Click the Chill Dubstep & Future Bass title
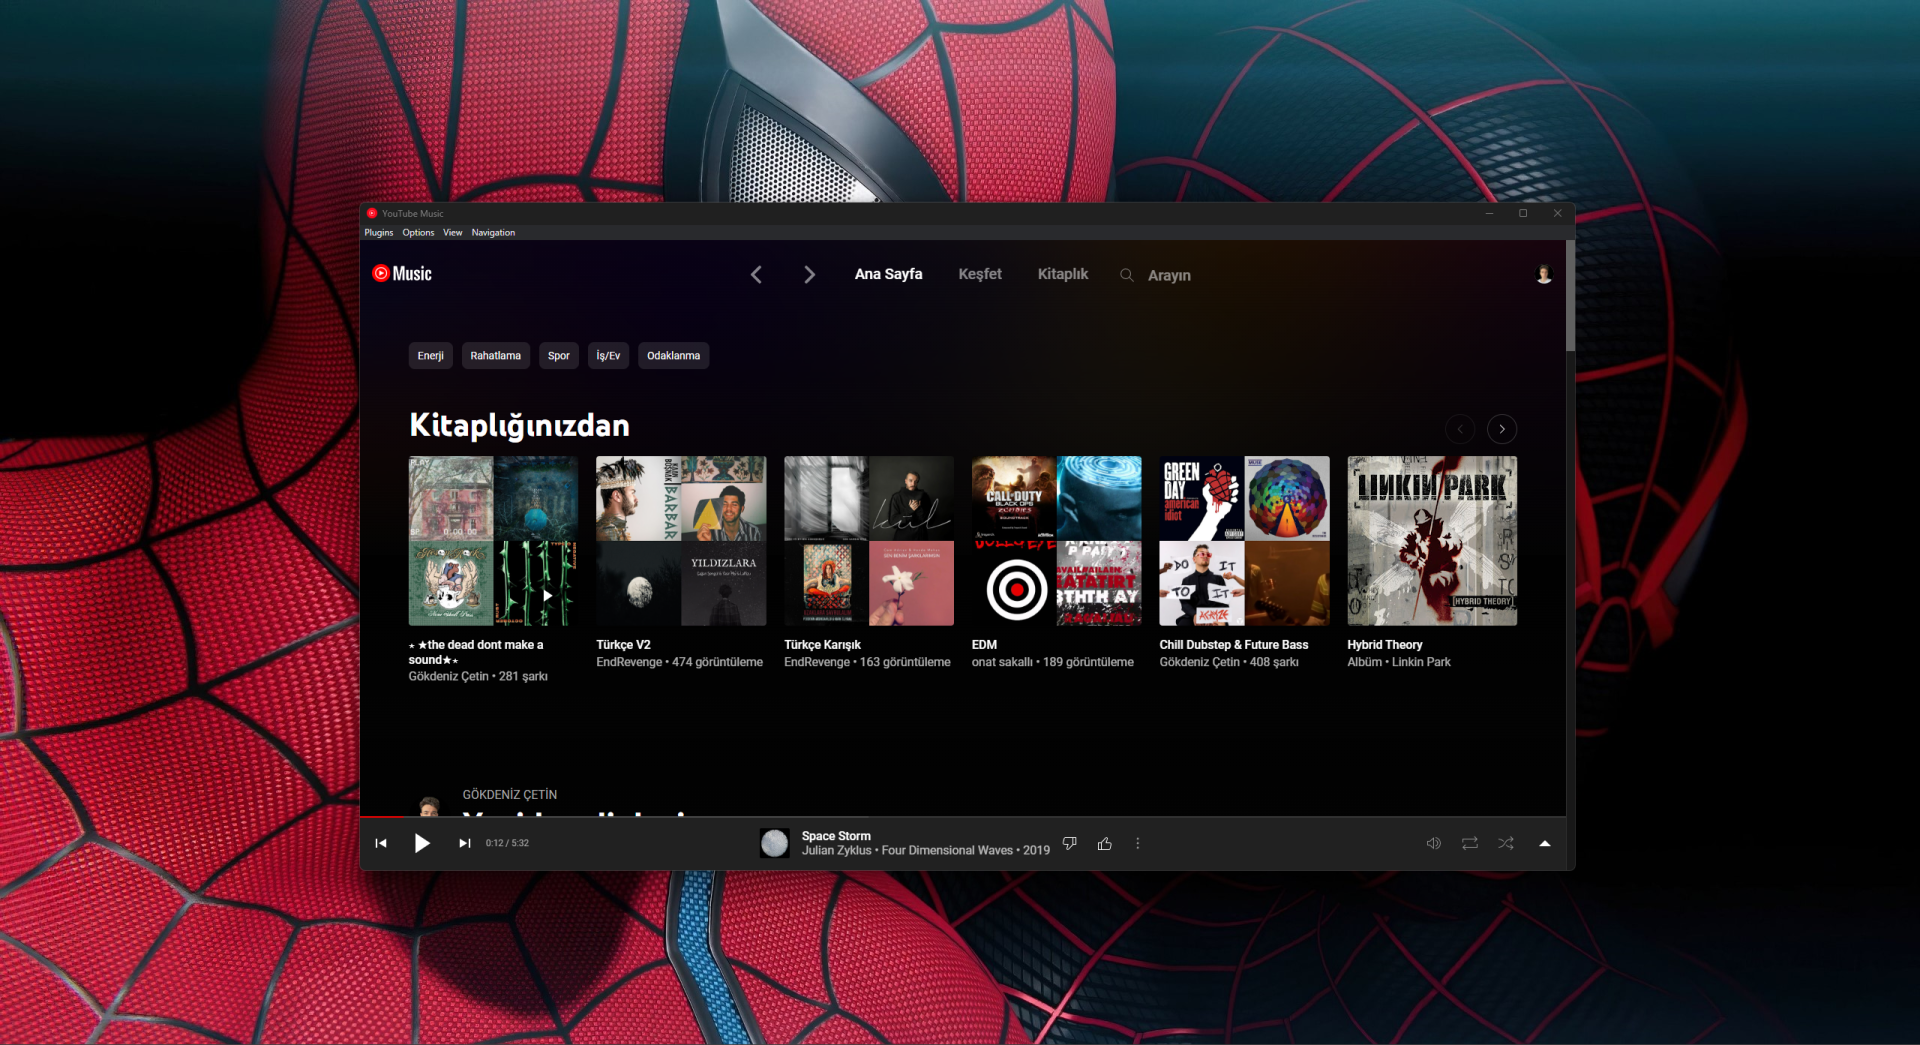1920x1045 pixels. pos(1234,645)
